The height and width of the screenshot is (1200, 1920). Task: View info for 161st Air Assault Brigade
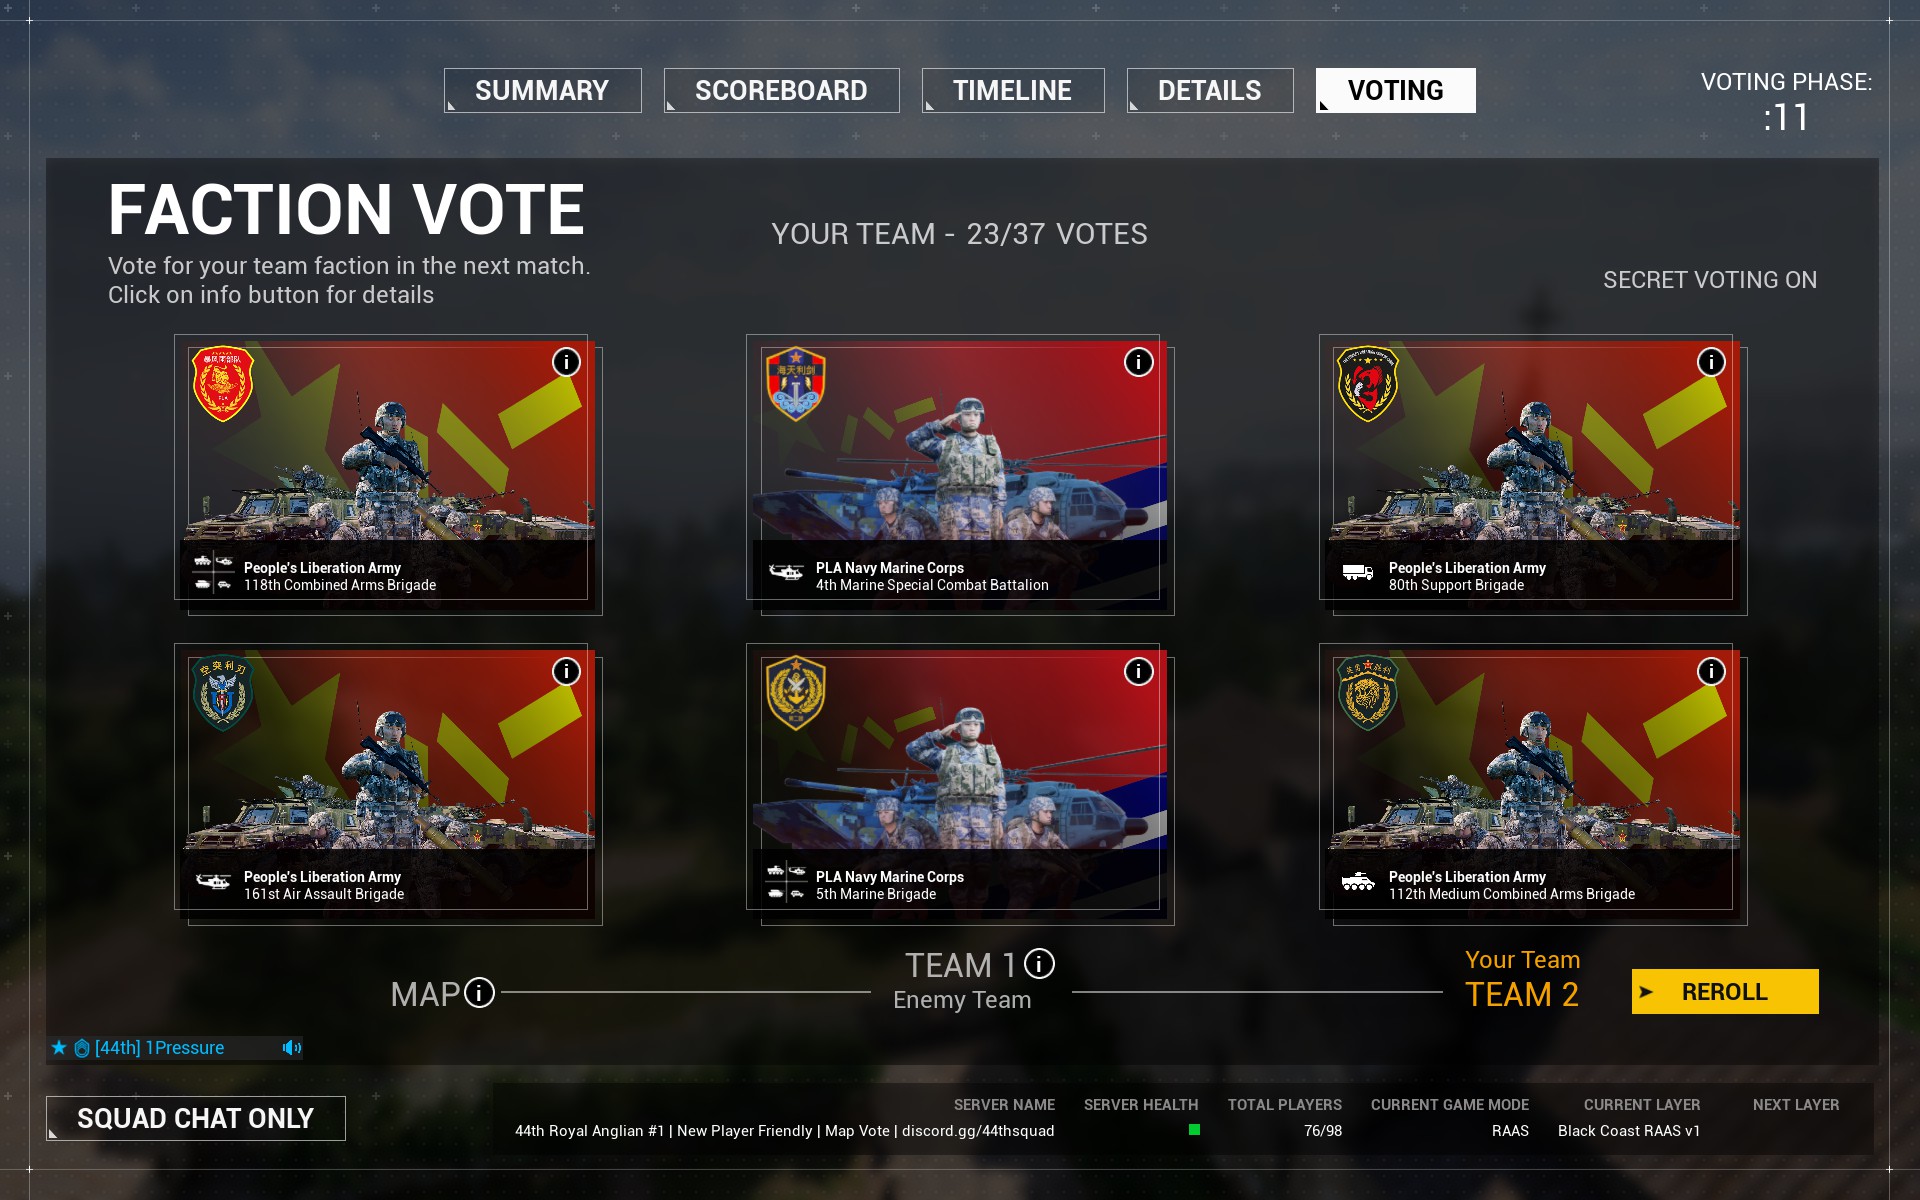tap(566, 671)
